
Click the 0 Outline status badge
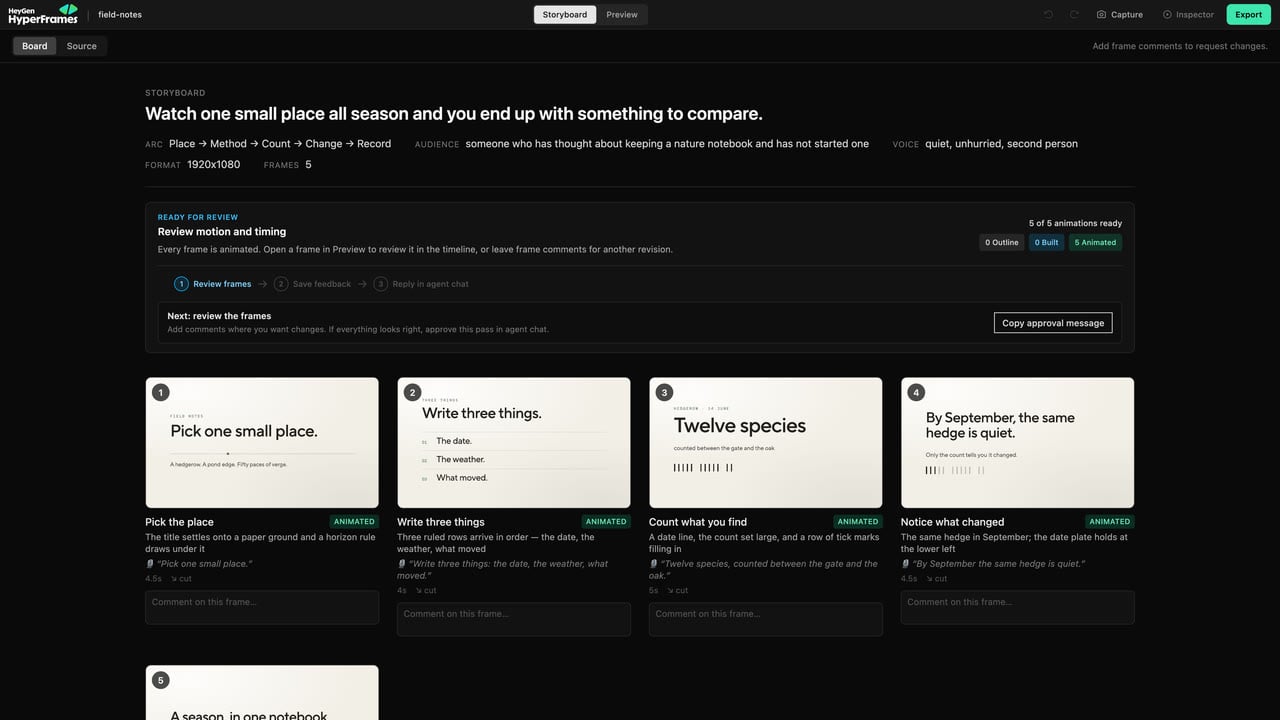coord(1002,242)
